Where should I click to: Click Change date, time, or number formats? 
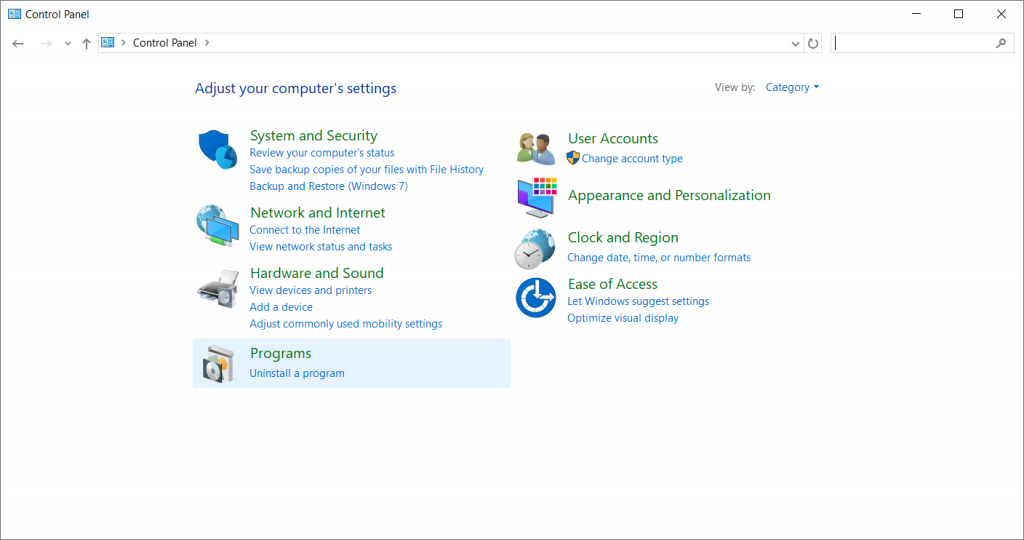pyautogui.click(x=659, y=257)
